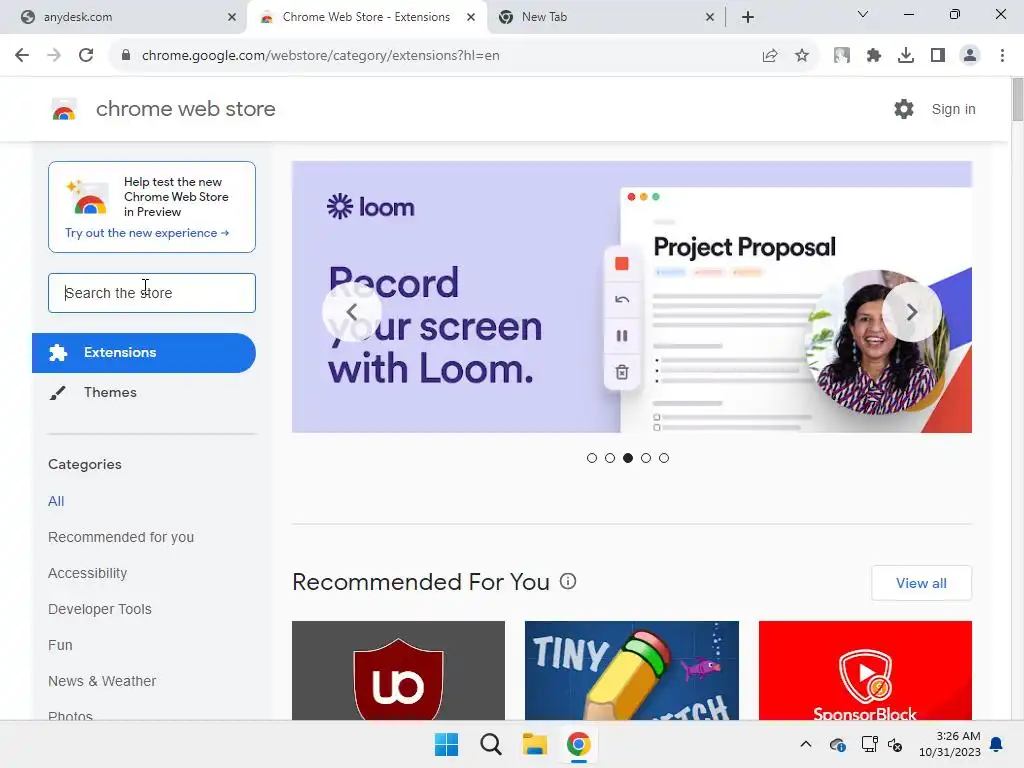
Task: Select the second carousel dot
Action: [610, 458]
